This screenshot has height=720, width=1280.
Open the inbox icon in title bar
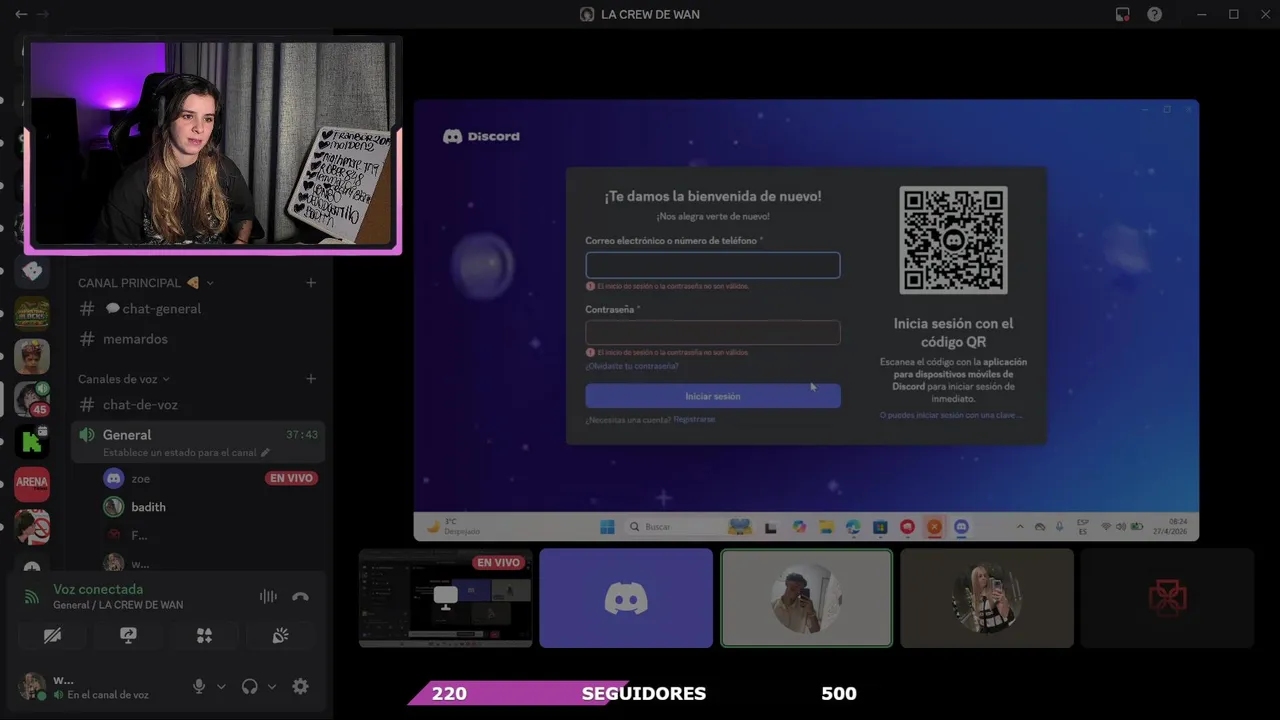click(1122, 14)
